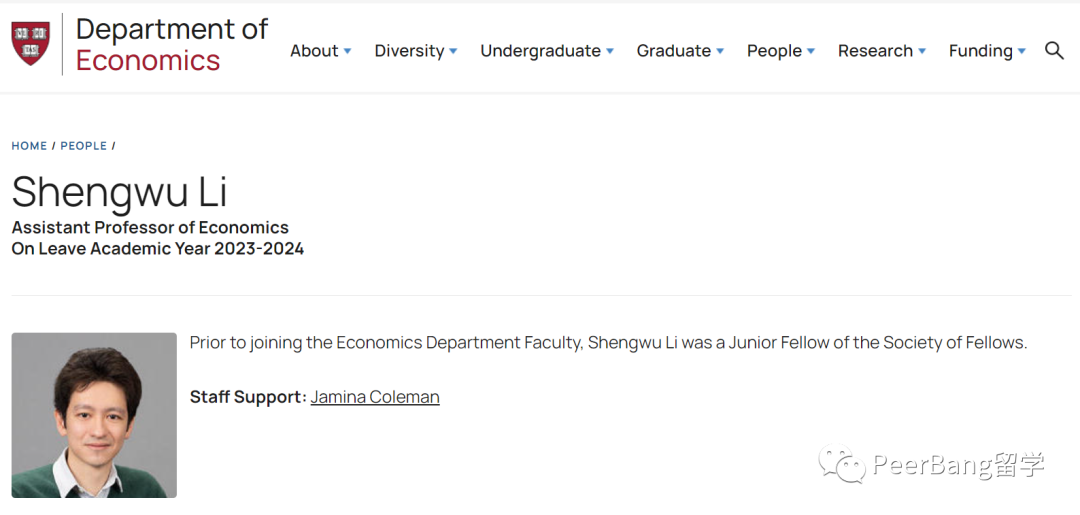1080x515 pixels.
Task: Click the Harvard shield logo icon
Action: click(30, 44)
